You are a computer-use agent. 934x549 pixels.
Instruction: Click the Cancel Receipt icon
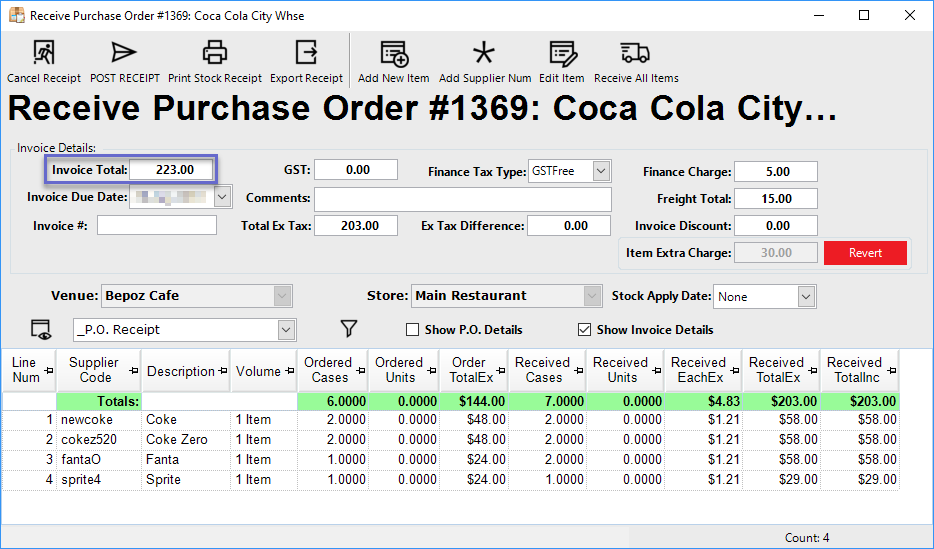44,54
